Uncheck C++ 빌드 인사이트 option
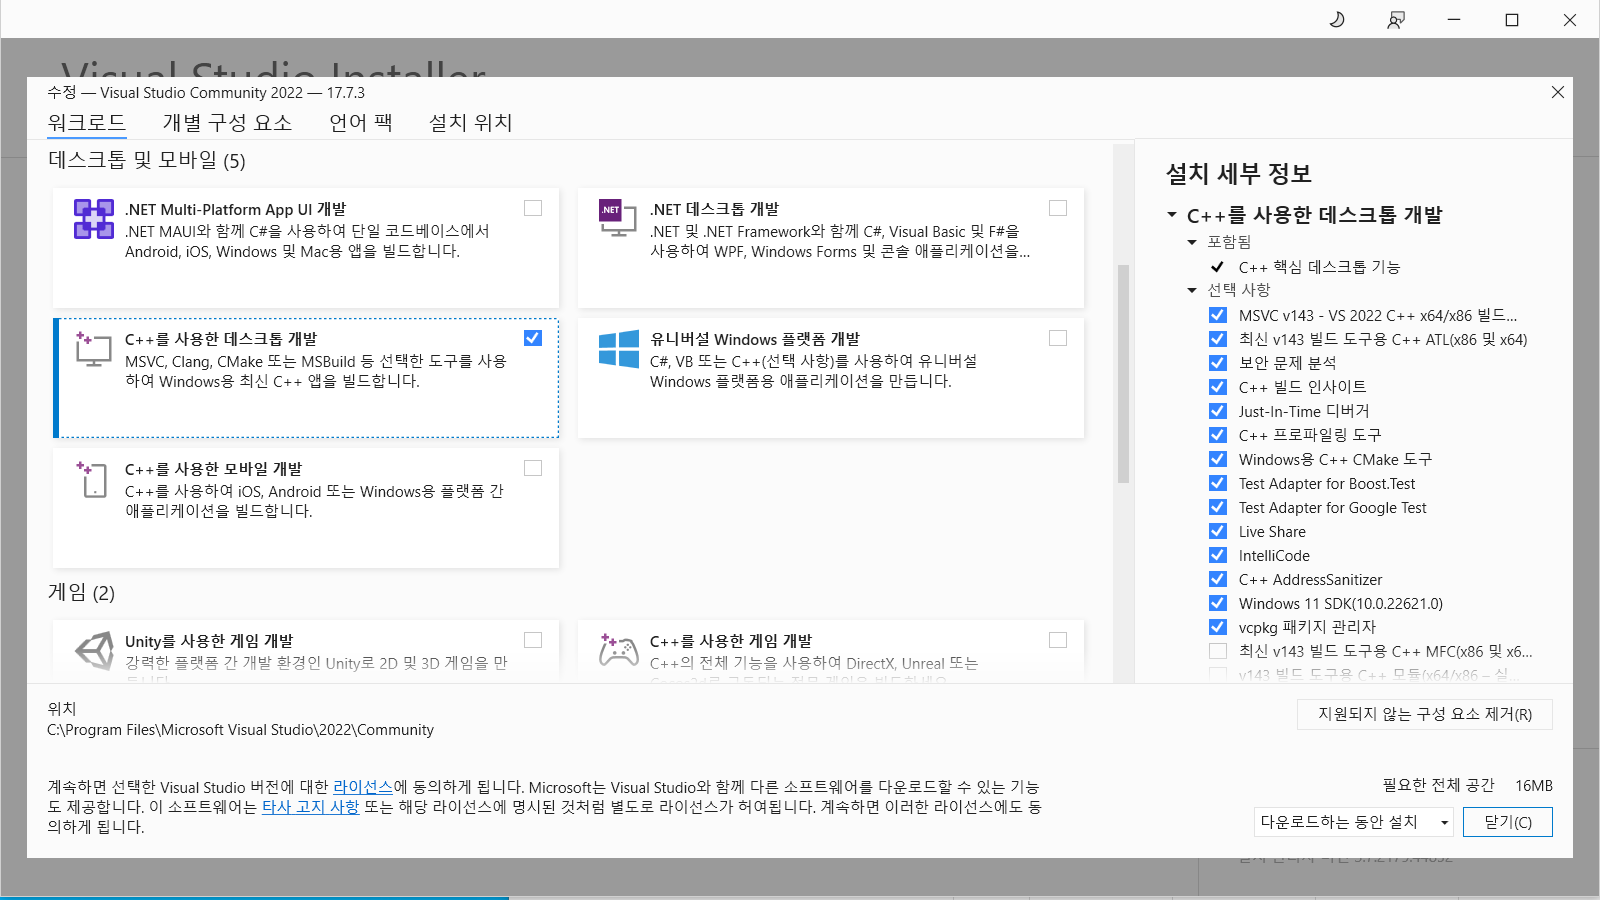This screenshot has width=1600, height=900. click(x=1217, y=387)
